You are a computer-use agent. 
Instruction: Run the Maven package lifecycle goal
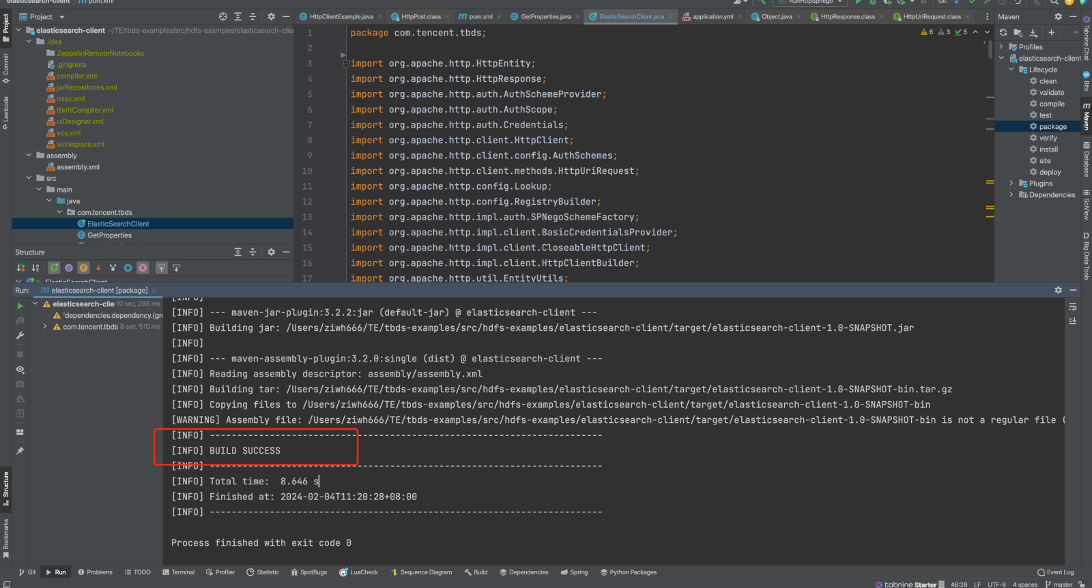click(x=1052, y=127)
